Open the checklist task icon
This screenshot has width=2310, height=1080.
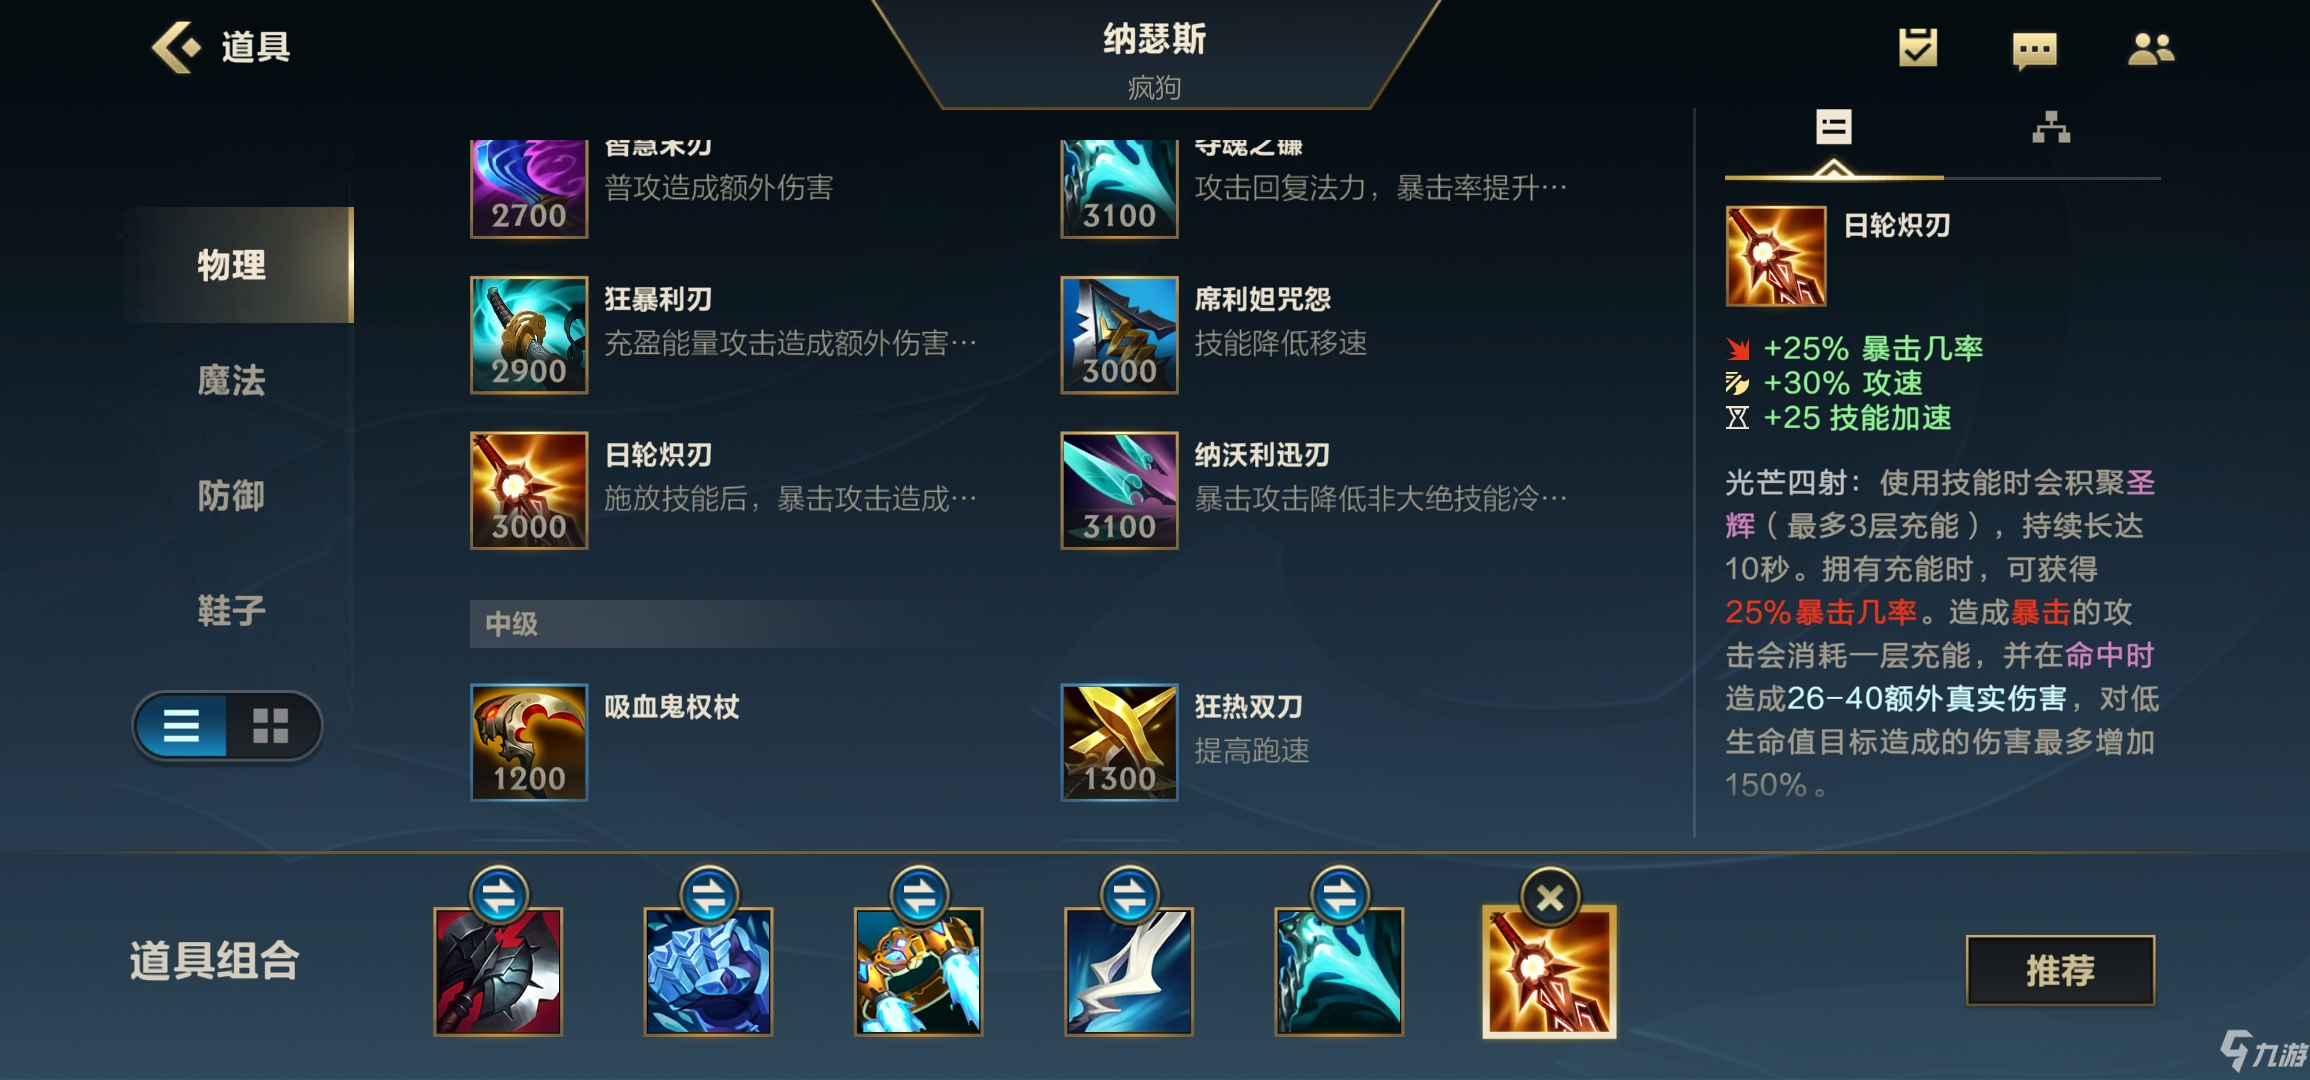point(1918,47)
